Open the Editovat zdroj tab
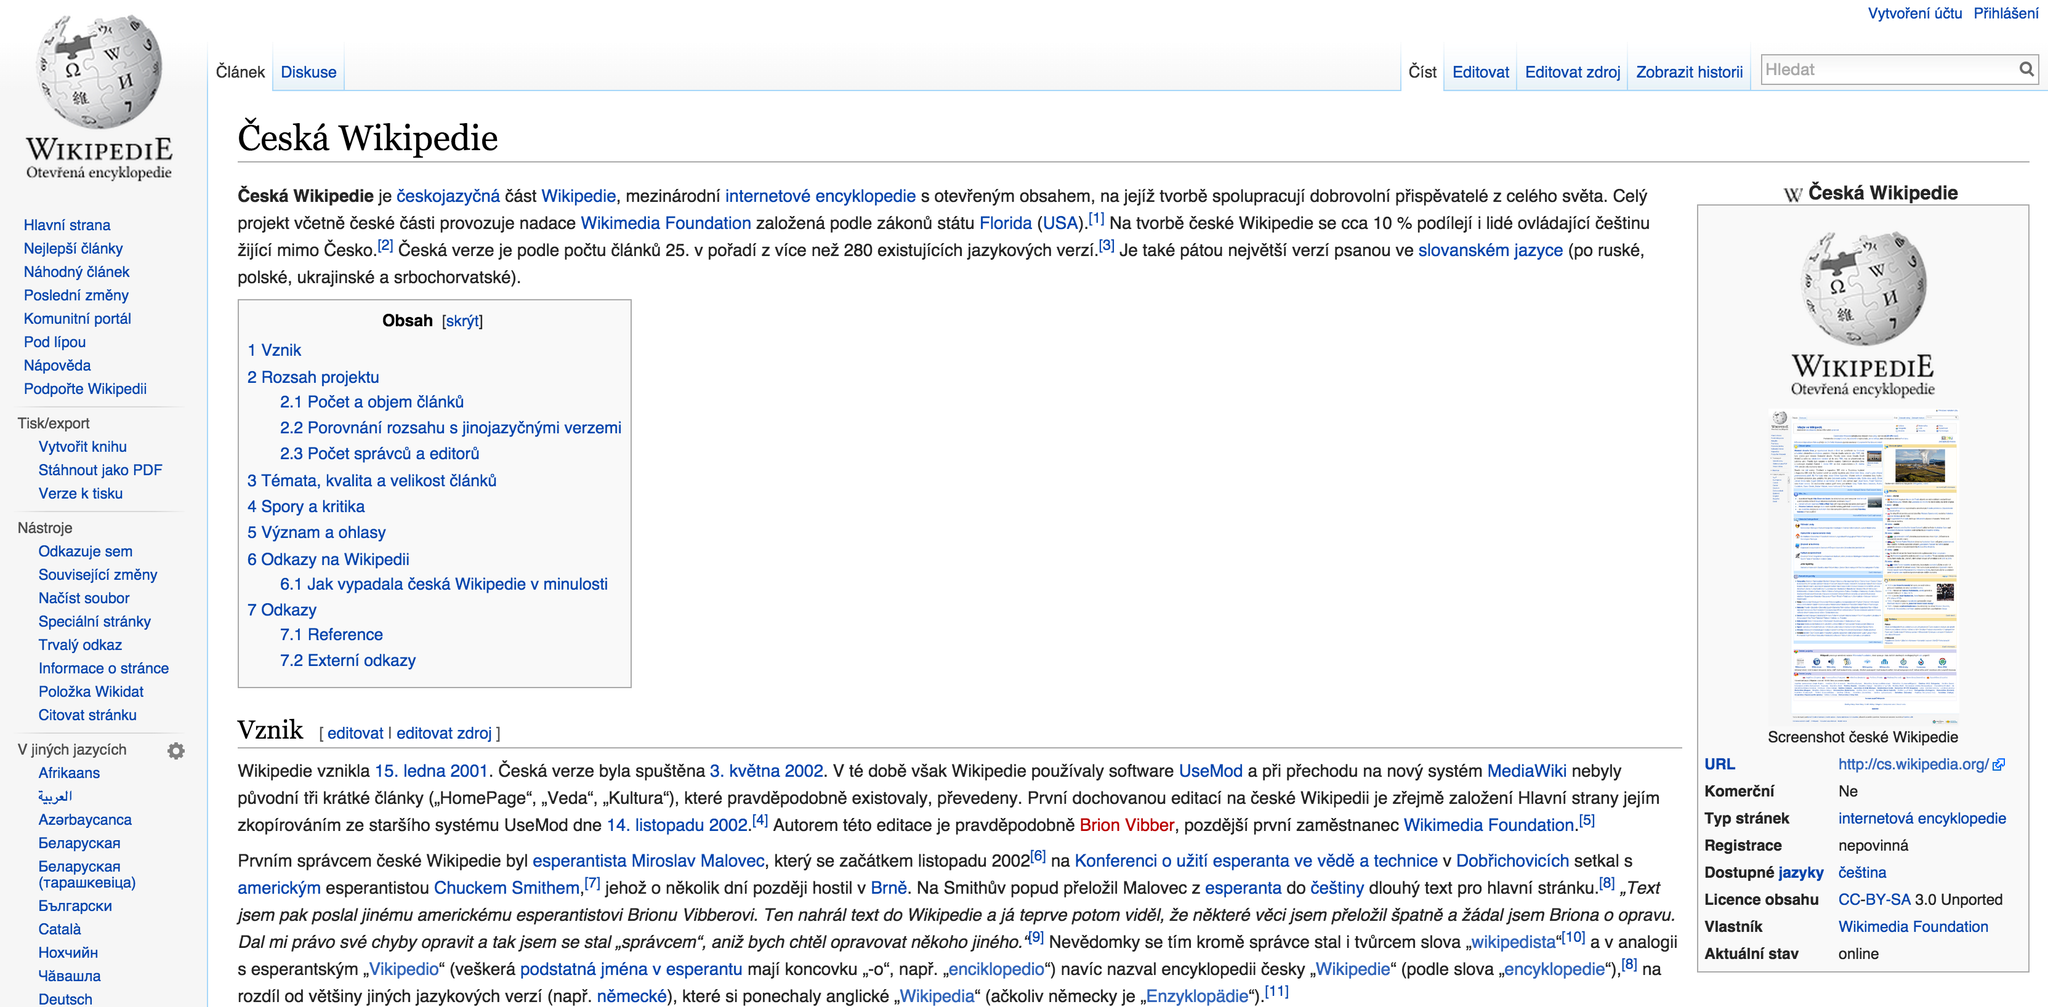Viewport: 2048px width, 1007px height. (1572, 72)
